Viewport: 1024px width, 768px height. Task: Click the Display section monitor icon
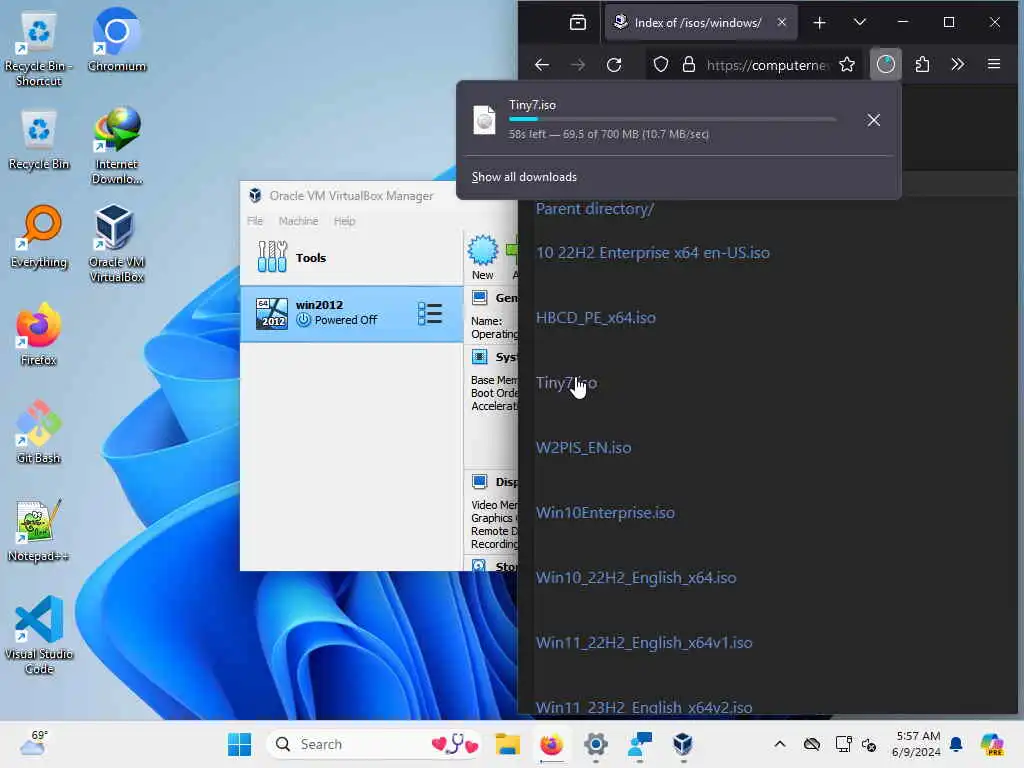(479, 482)
